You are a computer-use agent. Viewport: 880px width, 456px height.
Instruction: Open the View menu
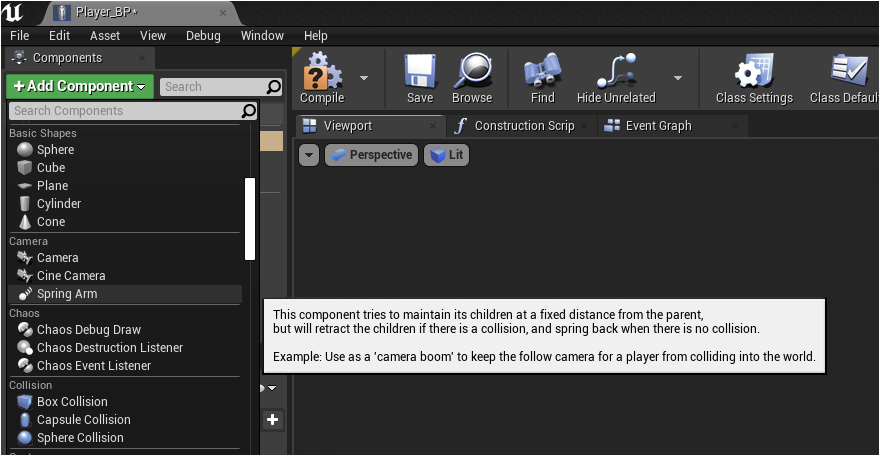(153, 36)
